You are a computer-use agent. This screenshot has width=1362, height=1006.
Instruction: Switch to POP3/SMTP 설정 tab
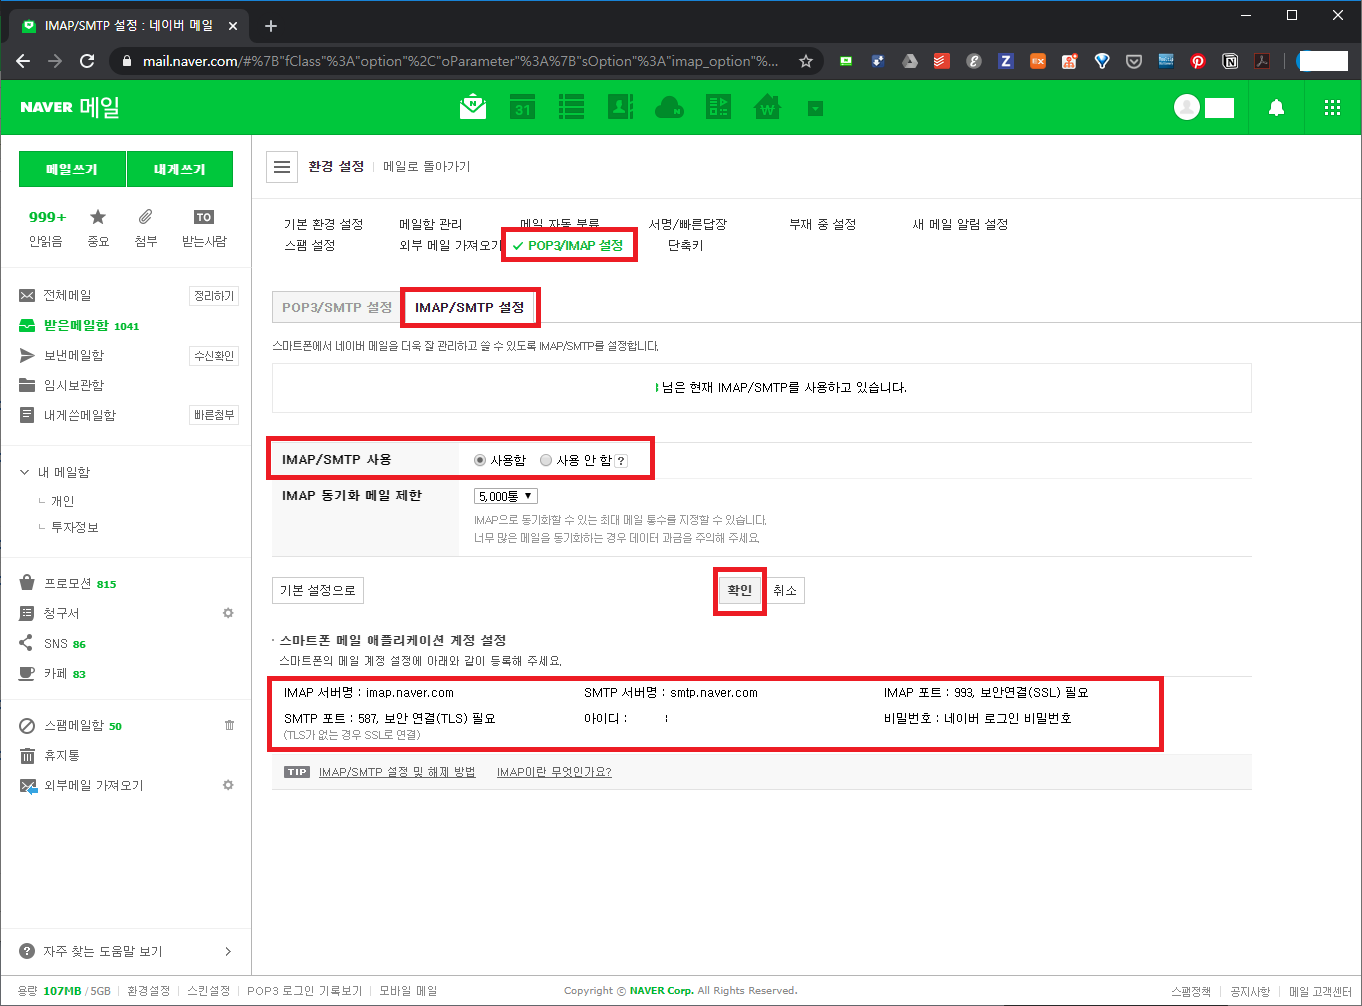(336, 307)
